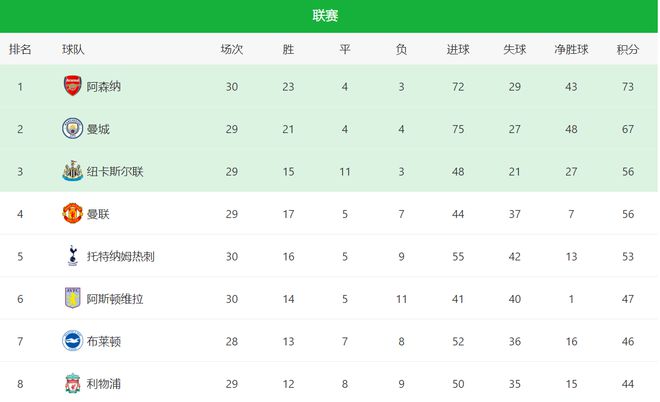Click the Manchester City crest icon

tap(72, 129)
